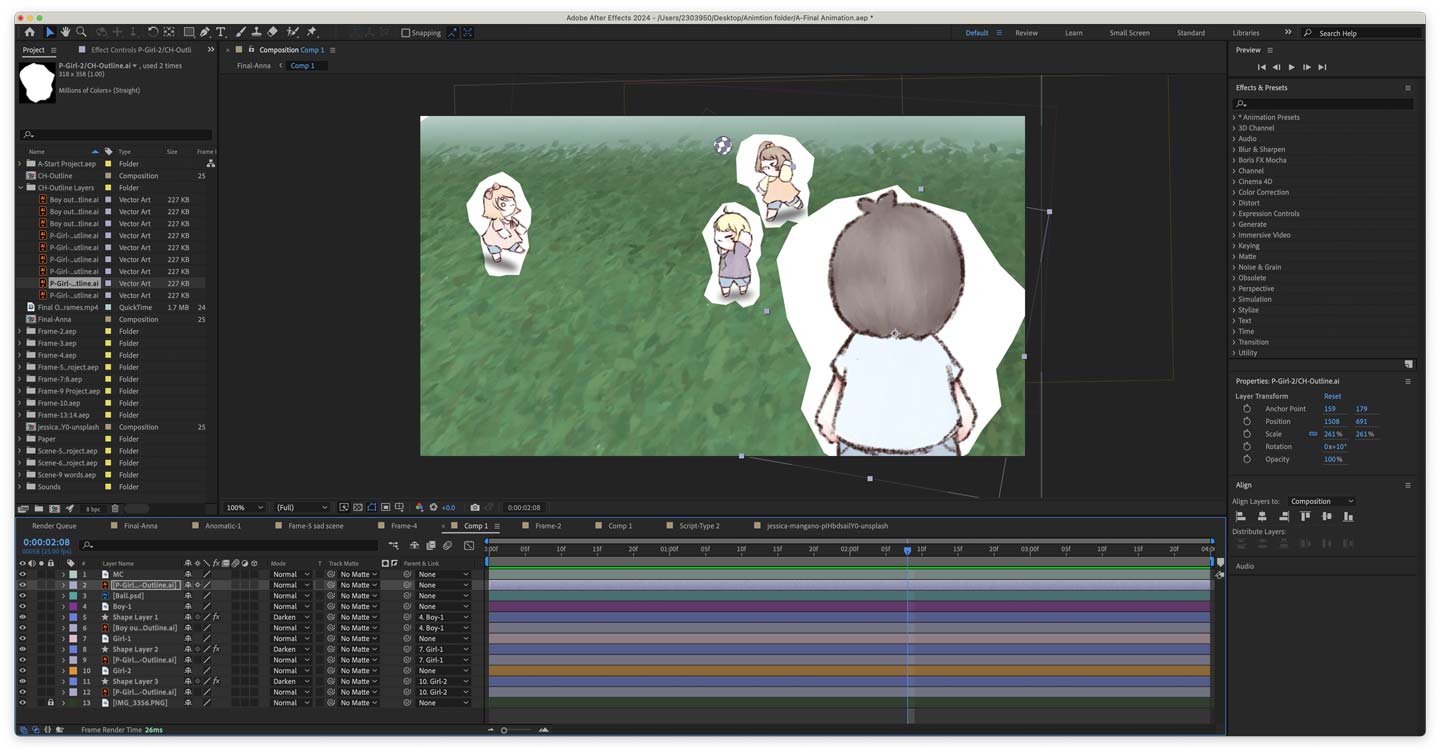Select the Puppet Pin tool
The height and width of the screenshot is (753, 1440).
[x=311, y=32]
